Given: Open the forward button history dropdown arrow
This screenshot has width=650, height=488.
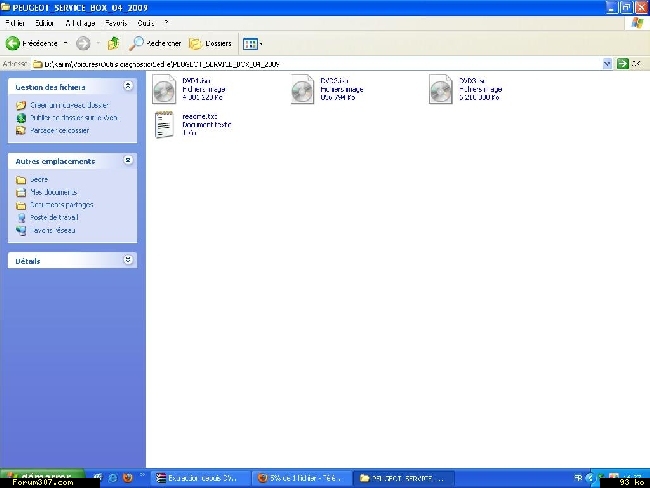Looking at the screenshot, I should pos(98,43).
